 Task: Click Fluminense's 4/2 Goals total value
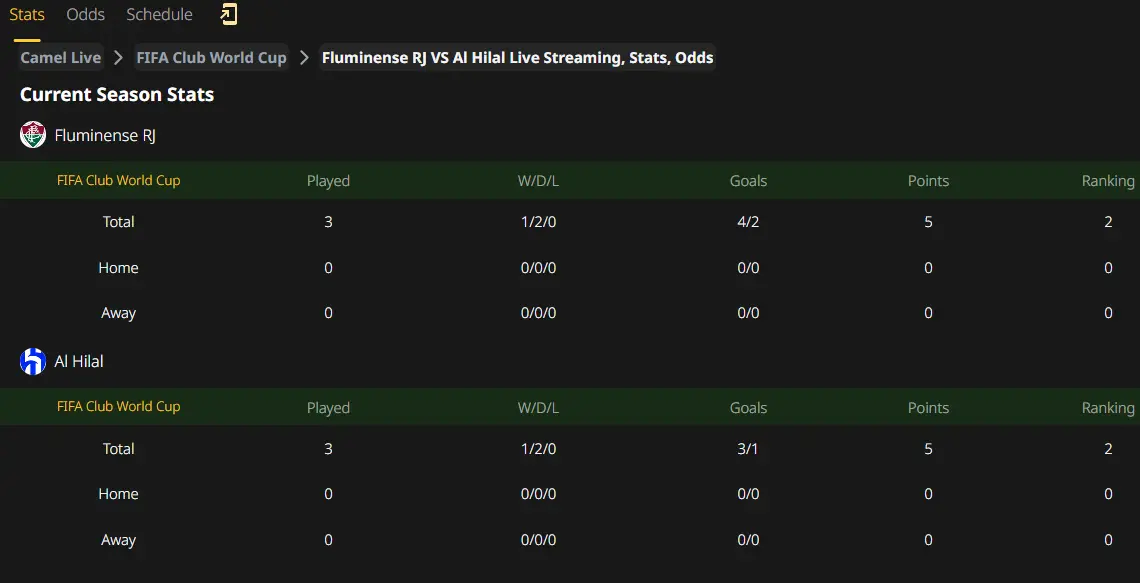[748, 222]
